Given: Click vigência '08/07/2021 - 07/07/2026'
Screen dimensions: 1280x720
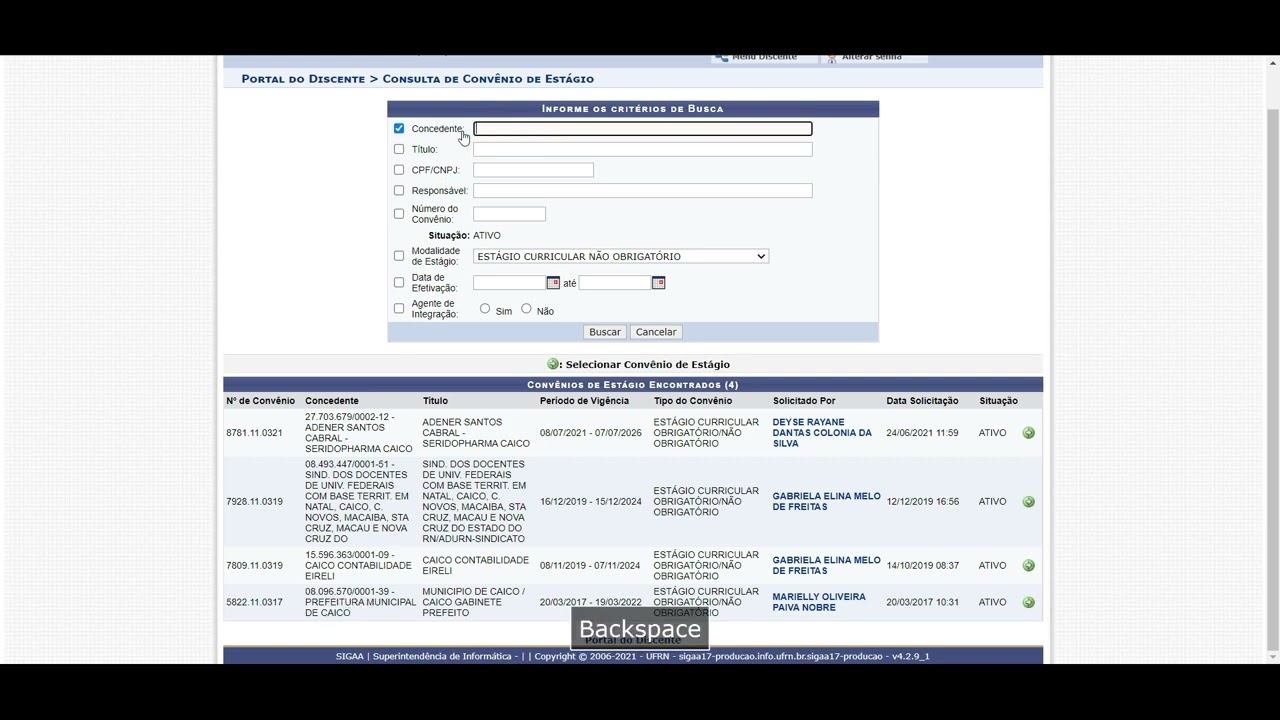Looking at the screenshot, I should click(x=591, y=433).
